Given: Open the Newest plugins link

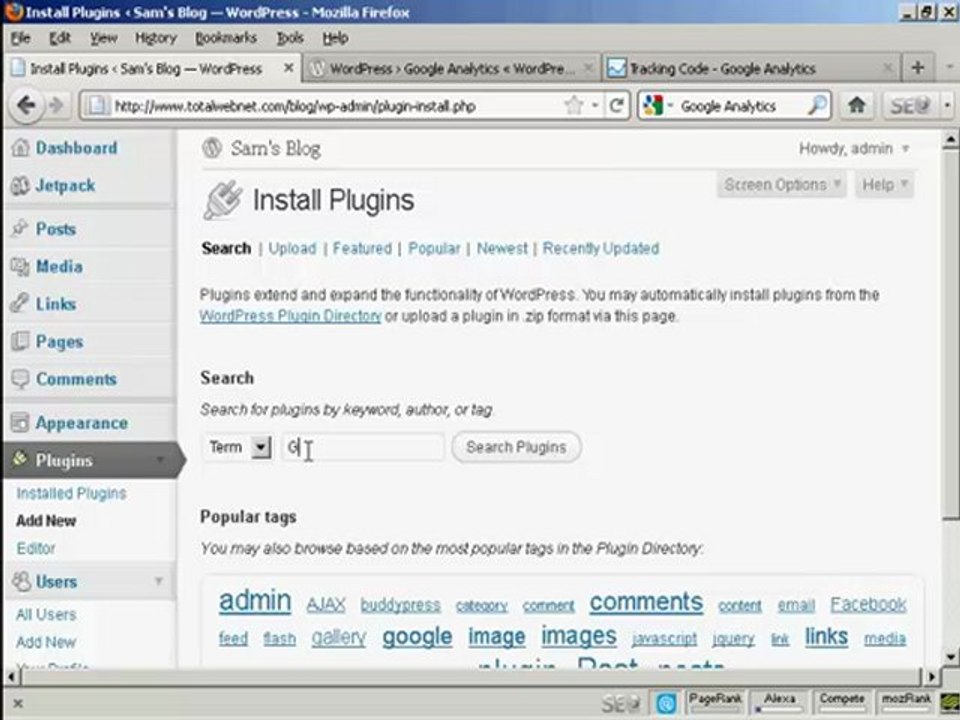Looking at the screenshot, I should pyautogui.click(x=502, y=249).
